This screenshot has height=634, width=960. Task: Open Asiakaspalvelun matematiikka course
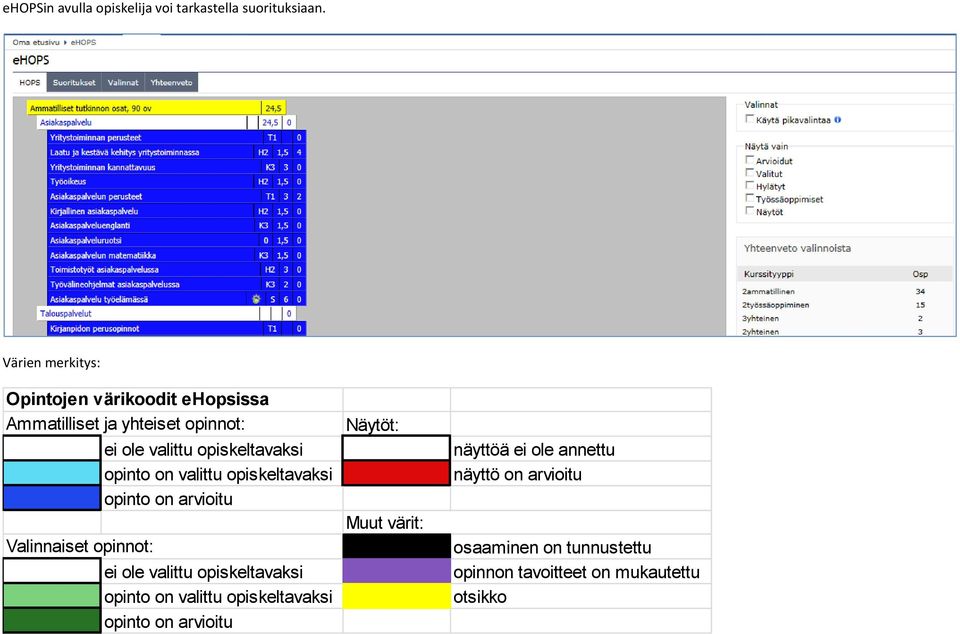(x=177, y=255)
